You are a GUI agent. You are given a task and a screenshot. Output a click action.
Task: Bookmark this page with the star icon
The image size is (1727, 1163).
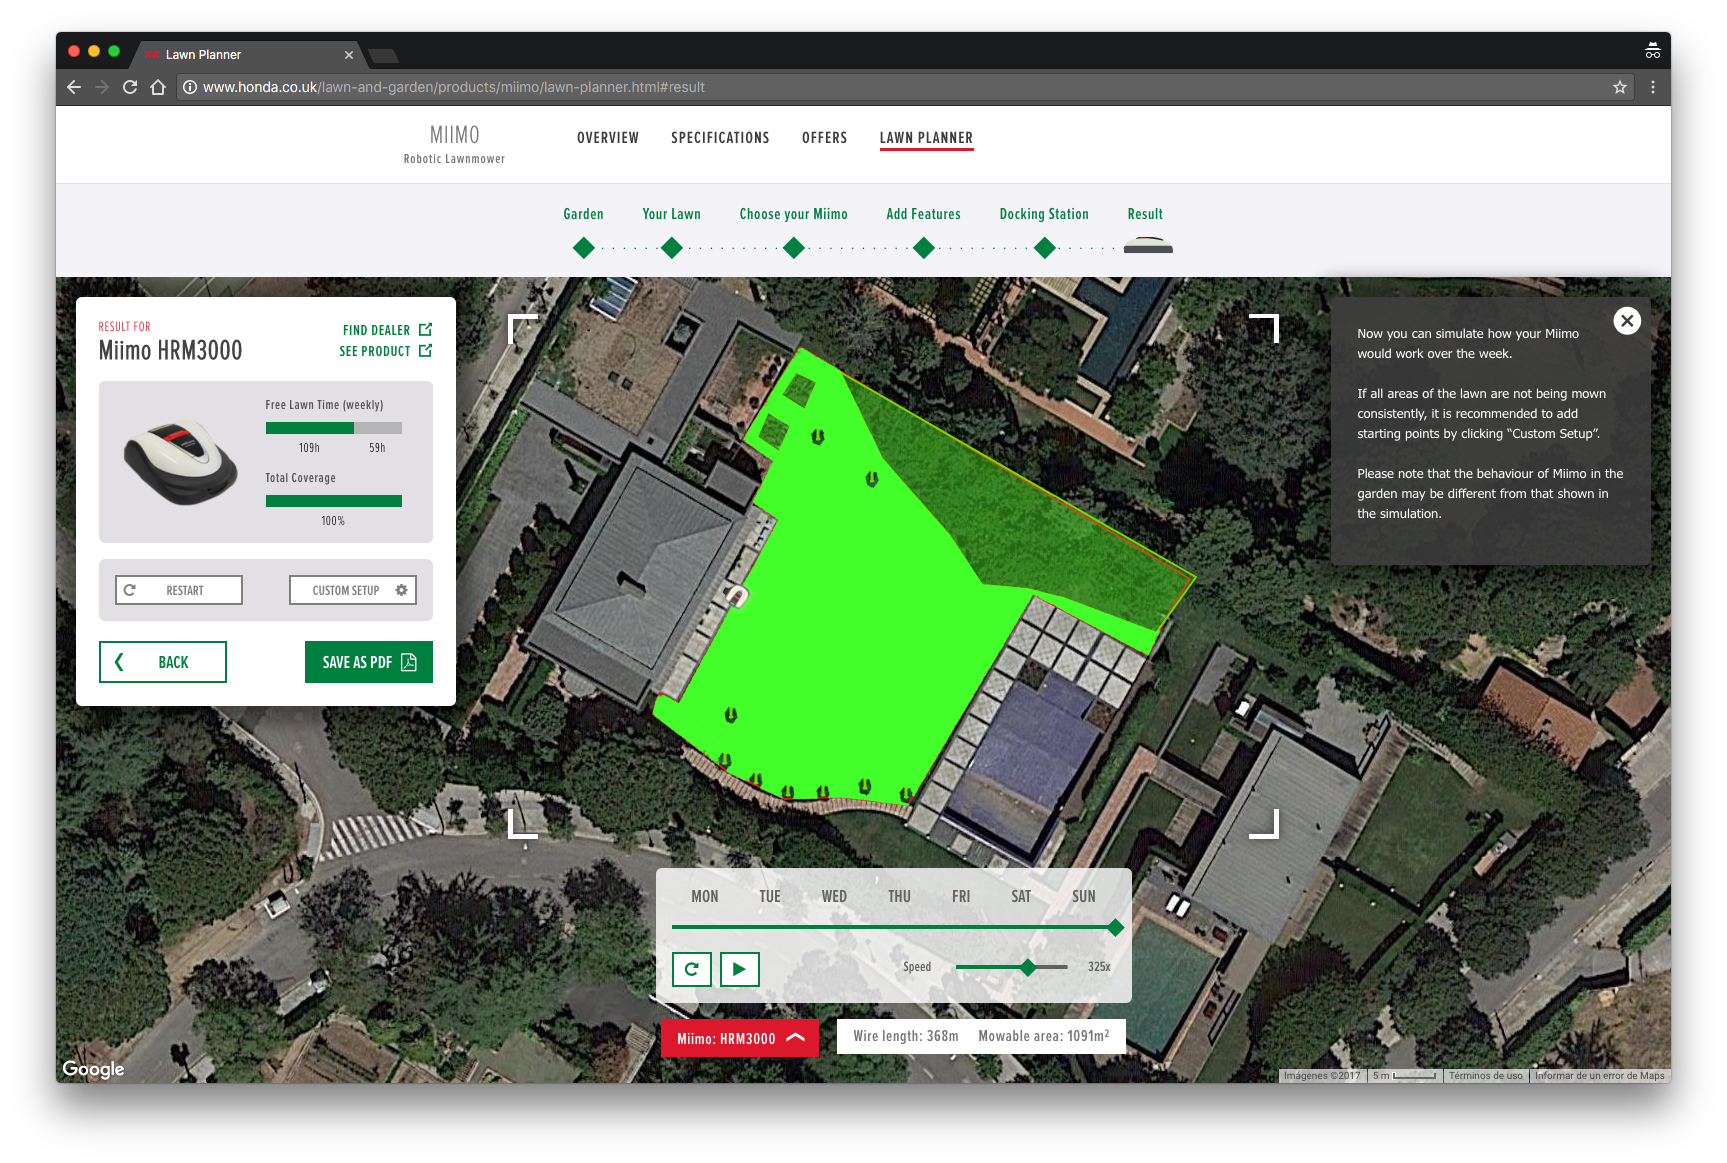pos(1620,87)
